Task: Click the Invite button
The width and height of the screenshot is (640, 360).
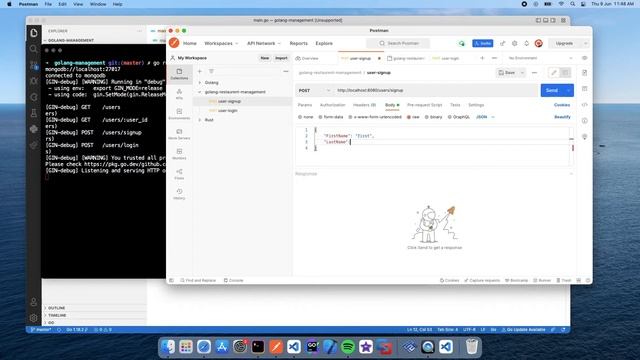Action: click(483, 43)
